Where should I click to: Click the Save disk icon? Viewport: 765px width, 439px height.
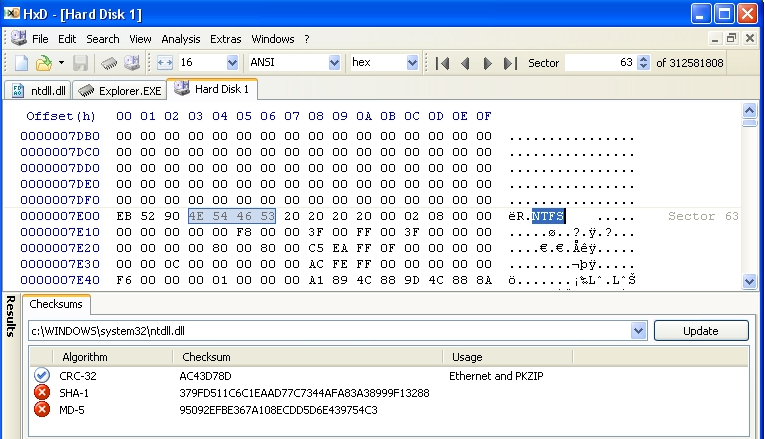(81, 63)
